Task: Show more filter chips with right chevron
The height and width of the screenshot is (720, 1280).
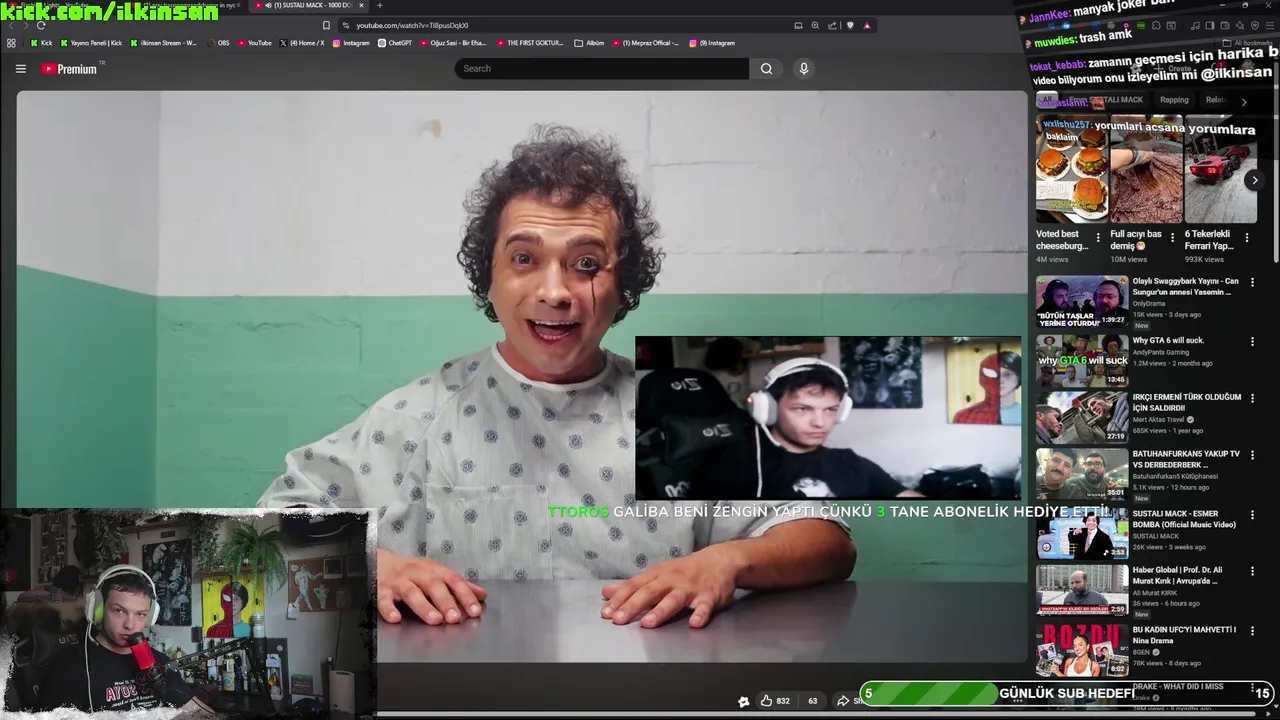Action: point(1244,101)
